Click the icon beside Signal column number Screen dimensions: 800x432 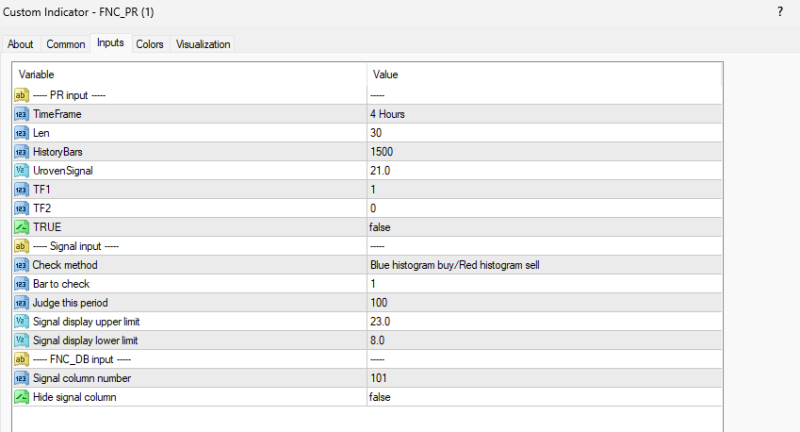22,378
